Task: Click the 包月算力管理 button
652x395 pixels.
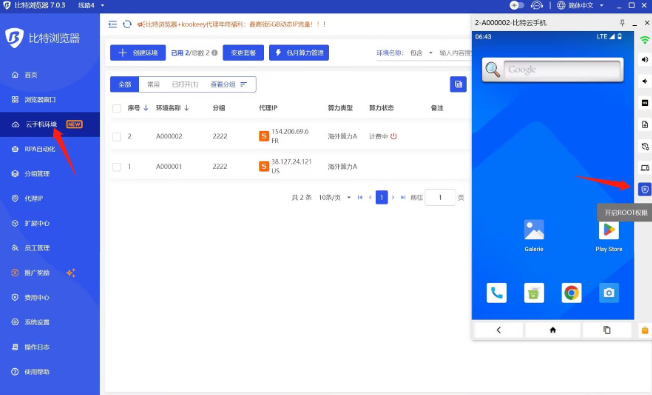Action: (x=299, y=53)
